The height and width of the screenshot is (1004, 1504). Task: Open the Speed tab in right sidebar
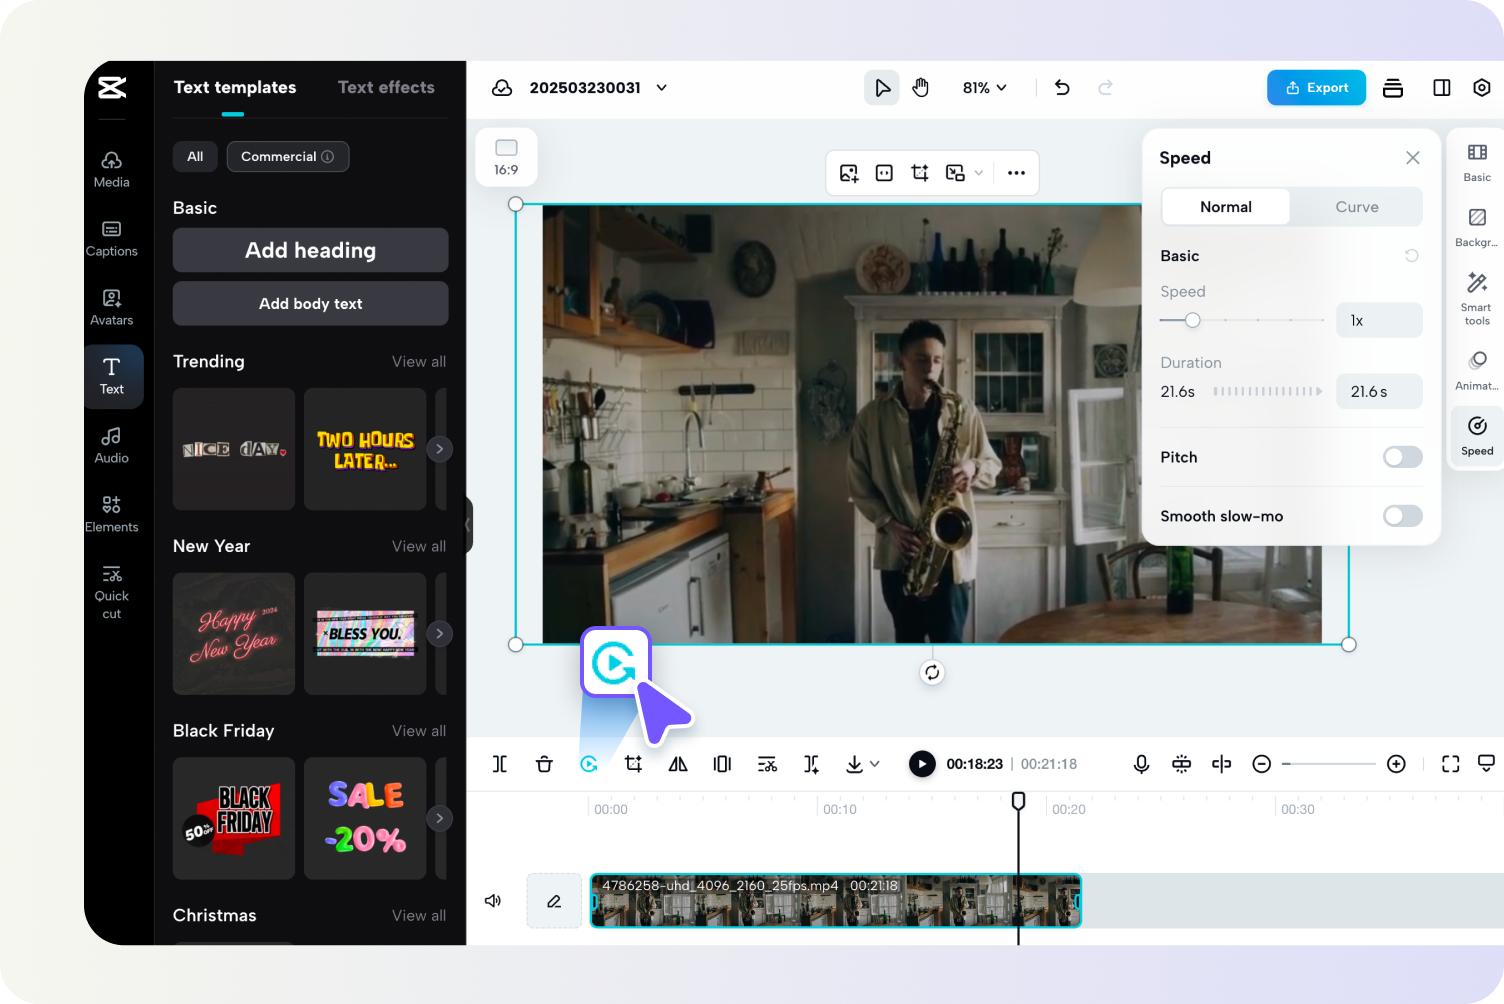click(x=1477, y=437)
